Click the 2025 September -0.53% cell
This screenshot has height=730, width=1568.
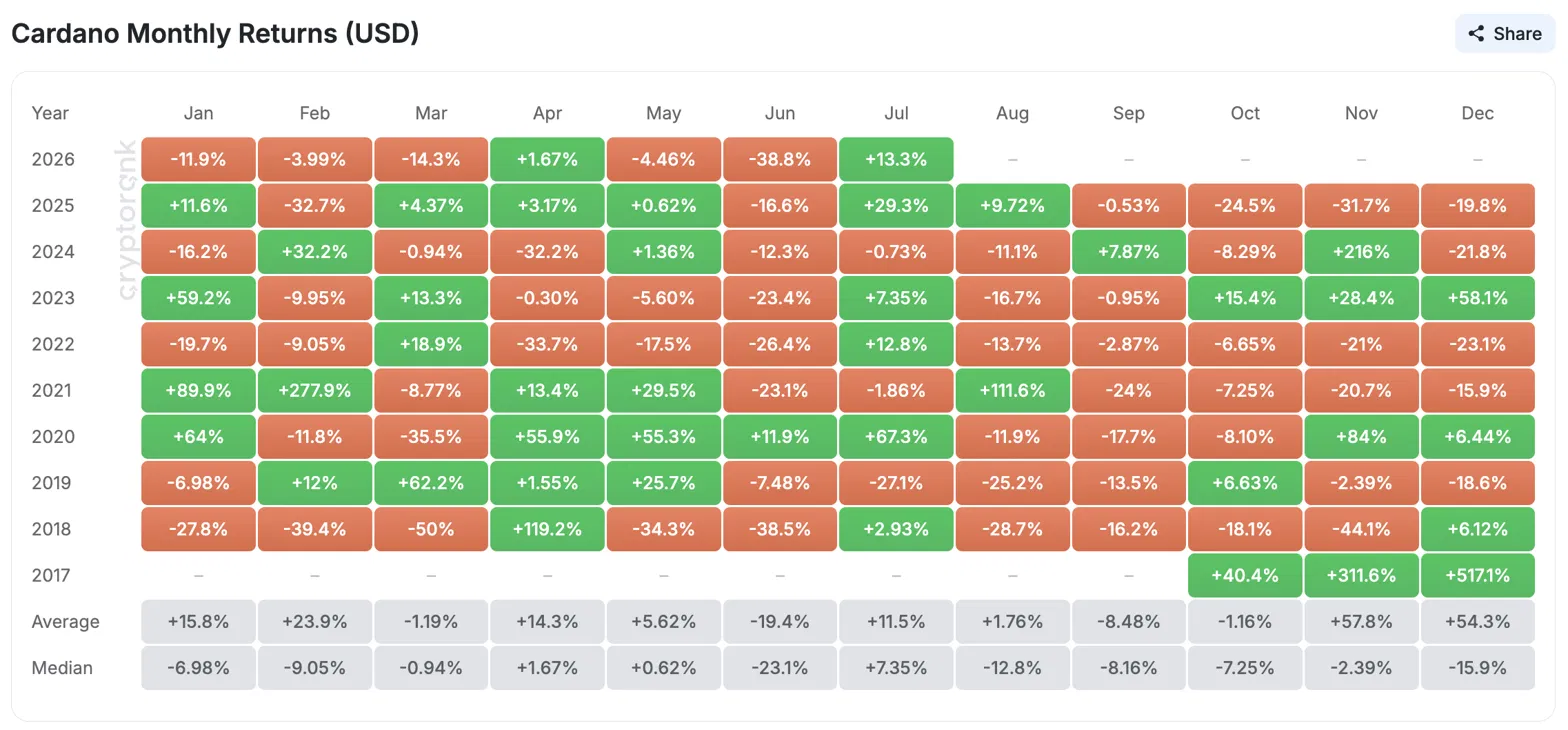pos(1129,205)
